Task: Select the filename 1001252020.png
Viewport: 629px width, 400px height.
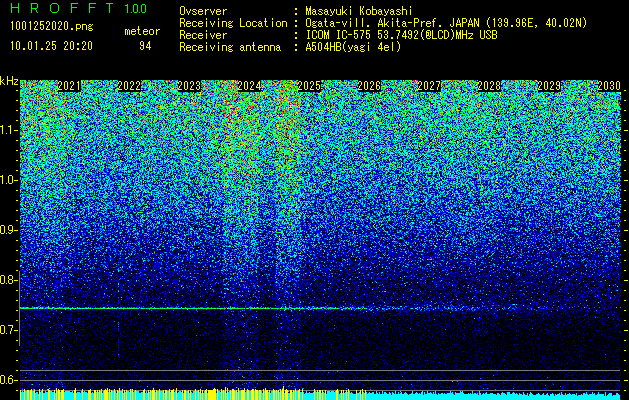Action: point(52,27)
